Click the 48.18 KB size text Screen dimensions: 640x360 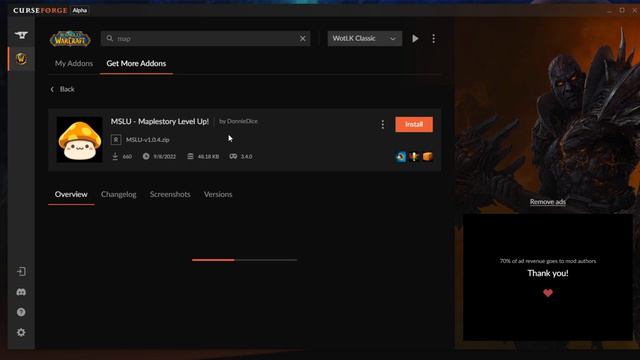click(208, 156)
